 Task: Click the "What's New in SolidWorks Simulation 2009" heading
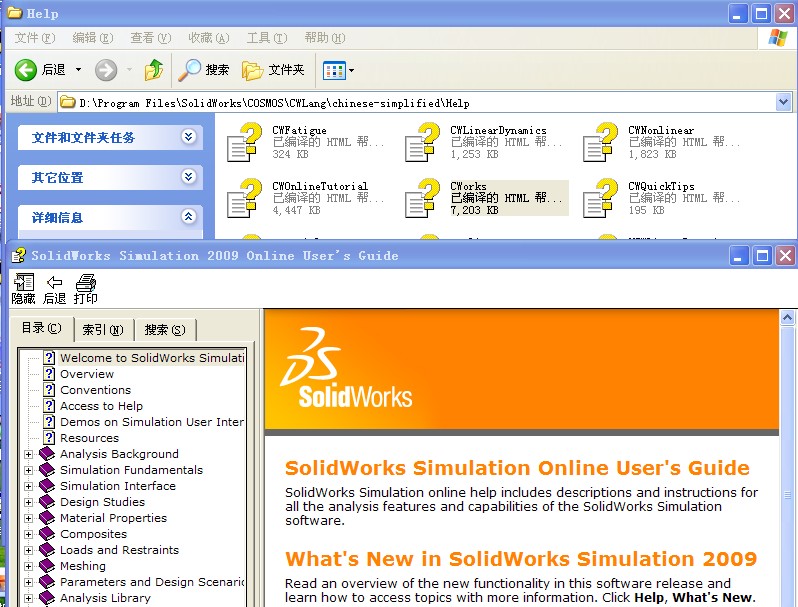coord(521,559)
